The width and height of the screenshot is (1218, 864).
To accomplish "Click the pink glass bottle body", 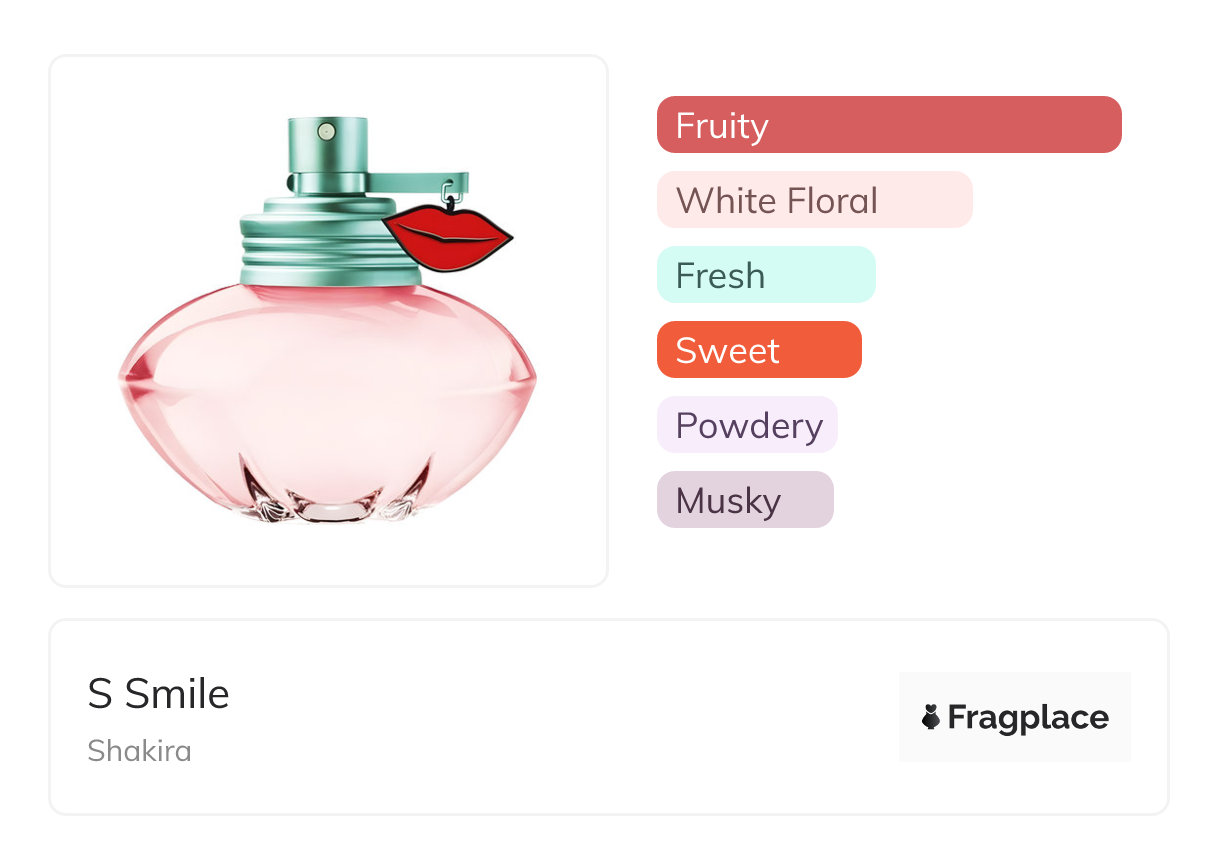I will (x=328, y=390).
